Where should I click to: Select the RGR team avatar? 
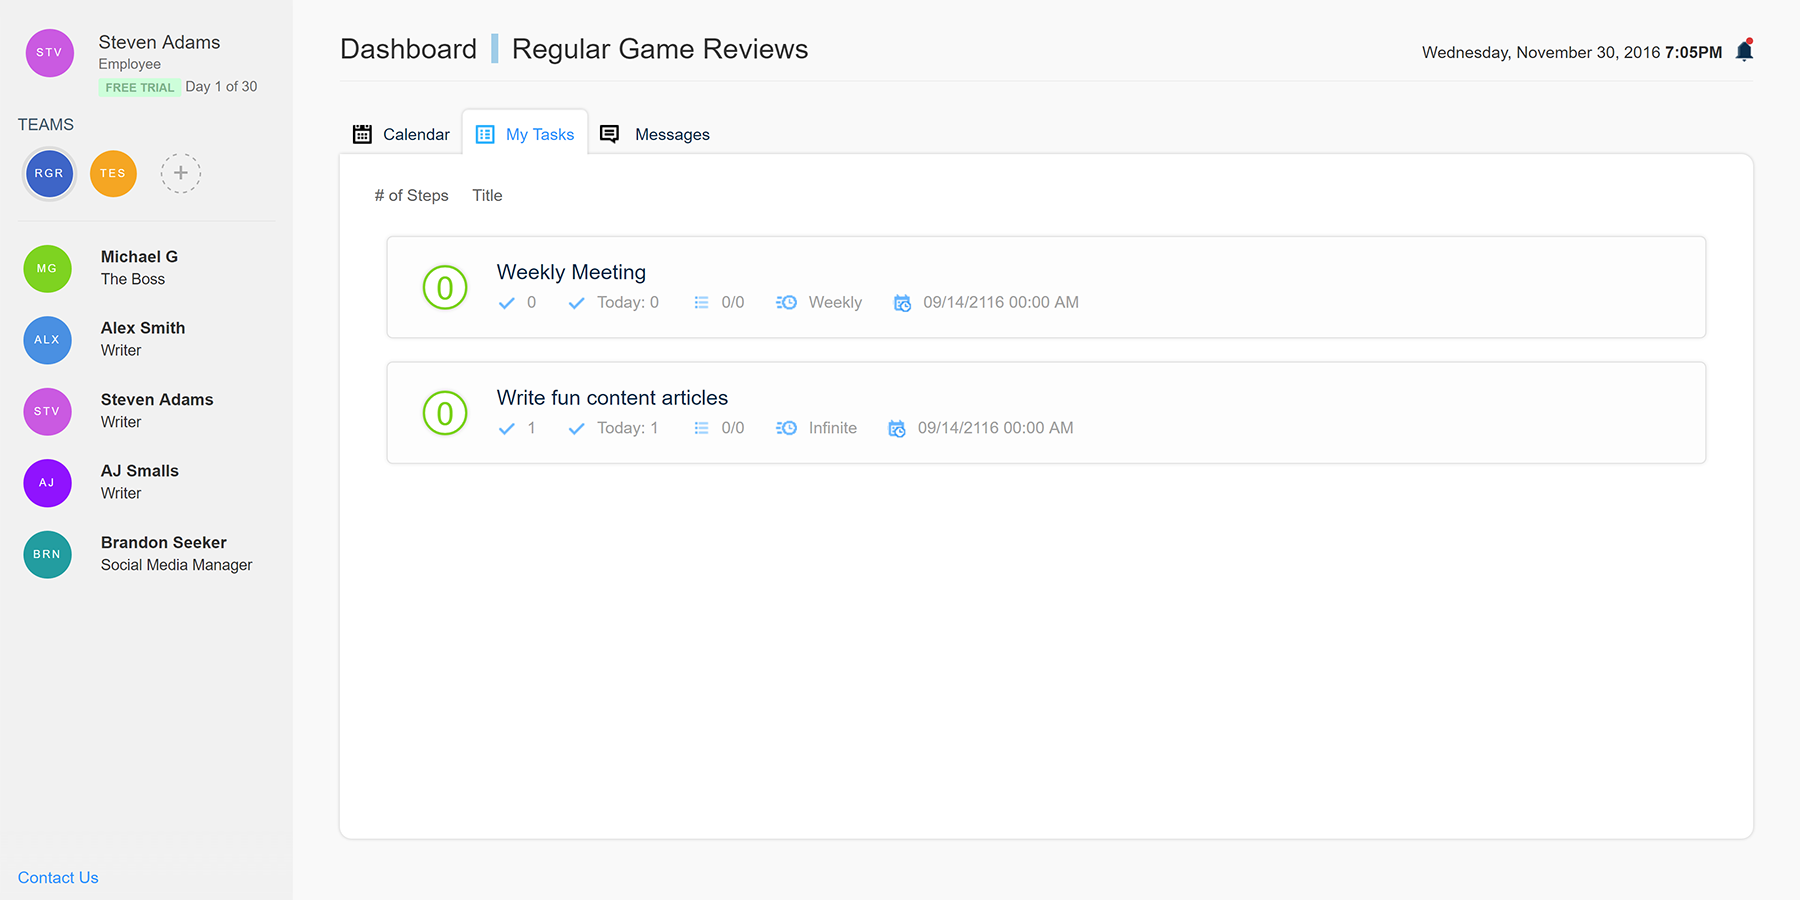(49, 173)
